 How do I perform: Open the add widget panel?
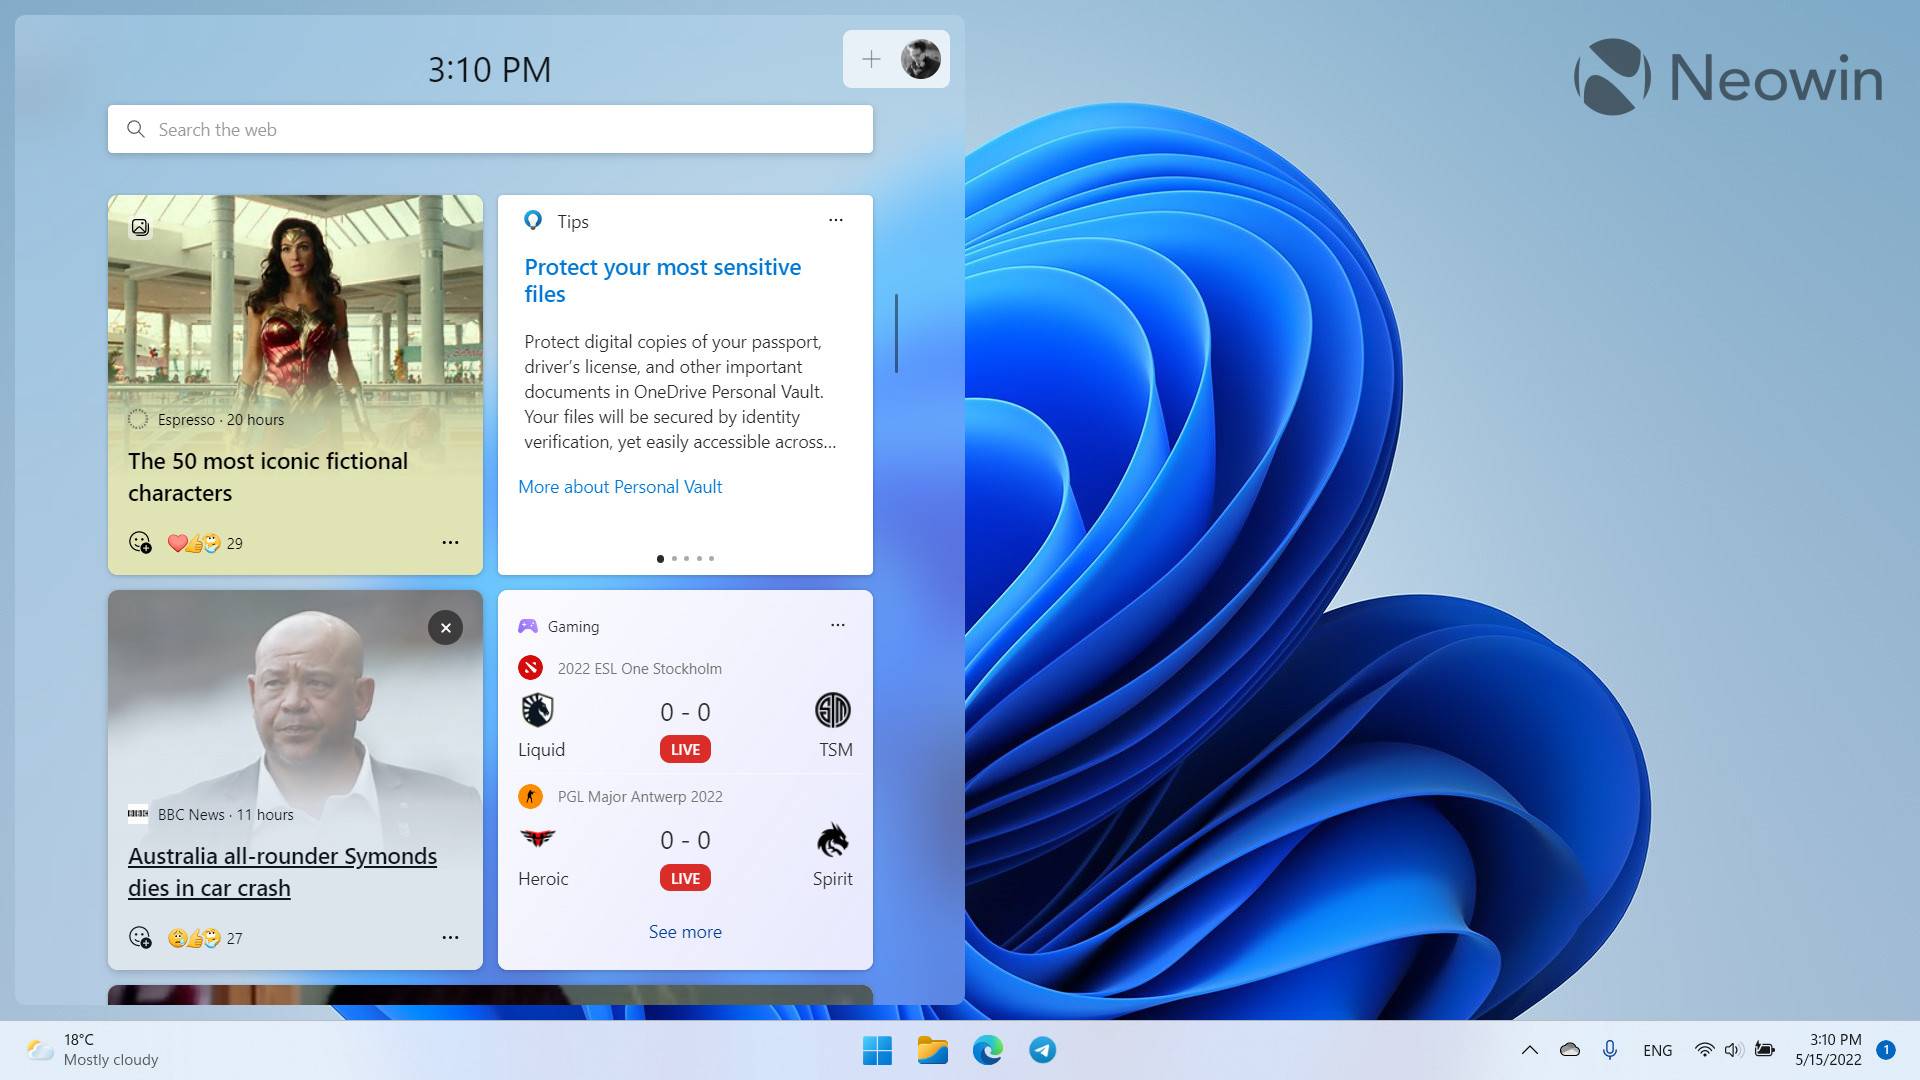871,59
